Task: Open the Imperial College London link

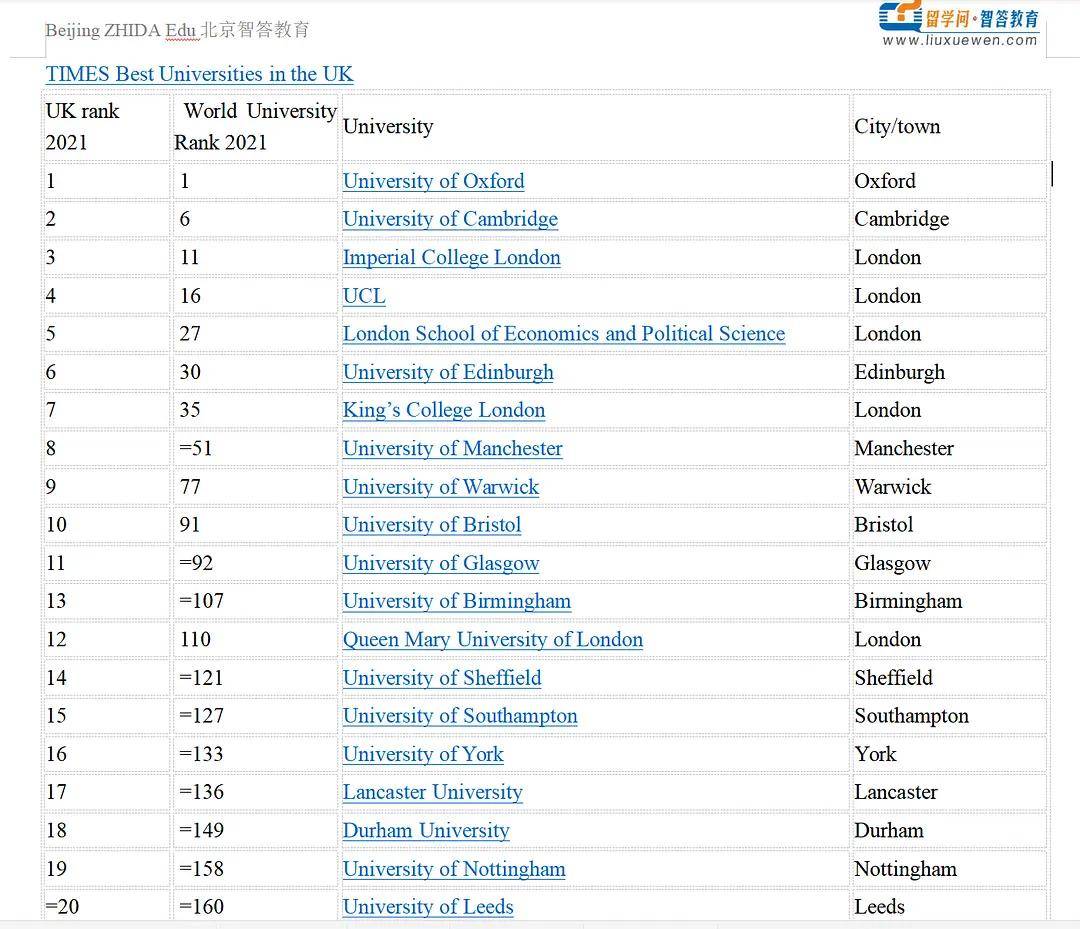Action: (x=452, y=257)
